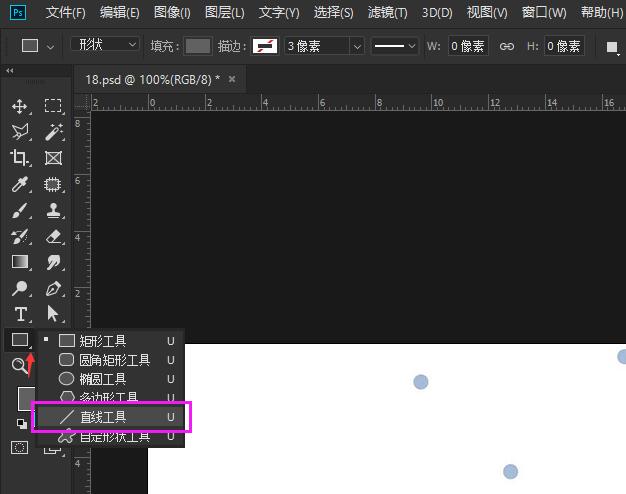Select the Move tool
This screenshot has height=494, width=626.
pyautogui.click(x=20, y=107)
